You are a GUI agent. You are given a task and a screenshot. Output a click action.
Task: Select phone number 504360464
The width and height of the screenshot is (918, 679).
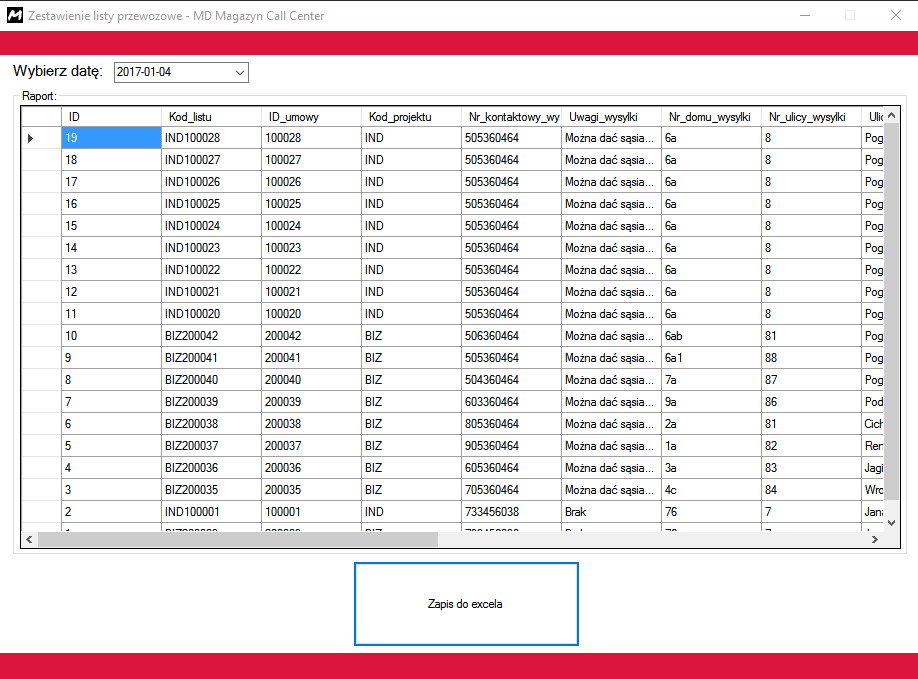[511, 380]
